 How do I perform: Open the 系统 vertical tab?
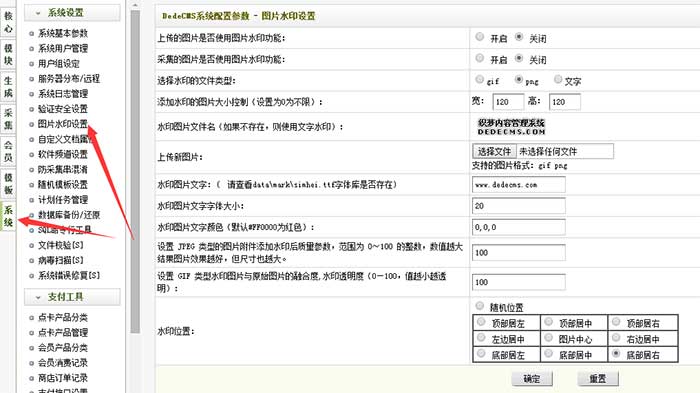8,216
